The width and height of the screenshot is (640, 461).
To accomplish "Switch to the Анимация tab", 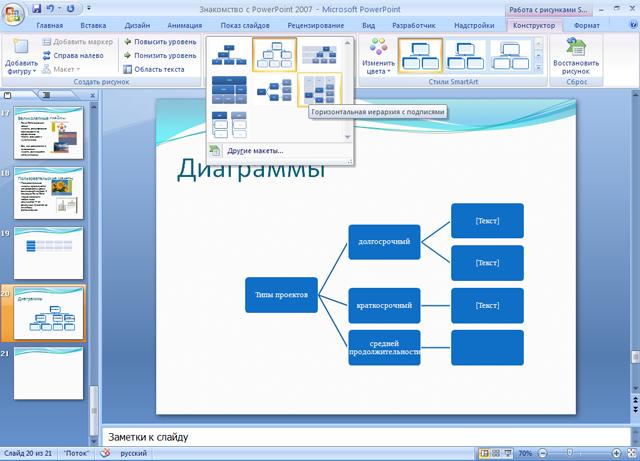I will pos(183,25).
